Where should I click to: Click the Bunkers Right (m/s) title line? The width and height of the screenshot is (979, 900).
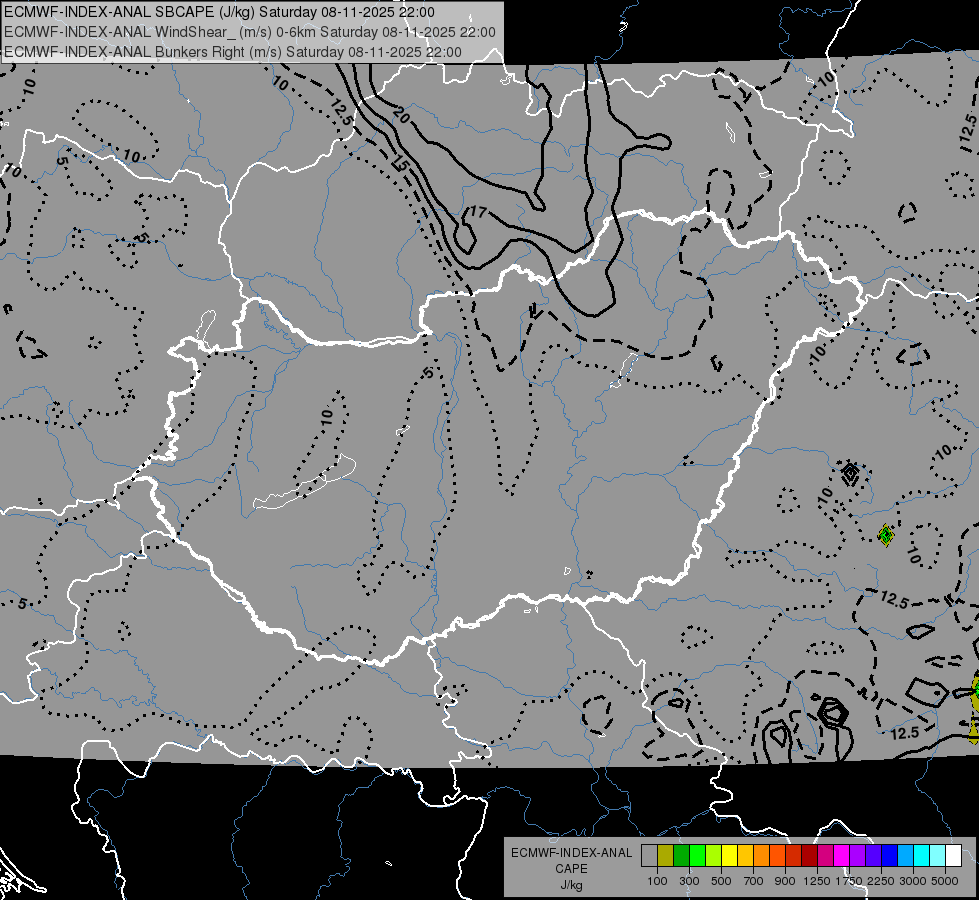point(233,52)
